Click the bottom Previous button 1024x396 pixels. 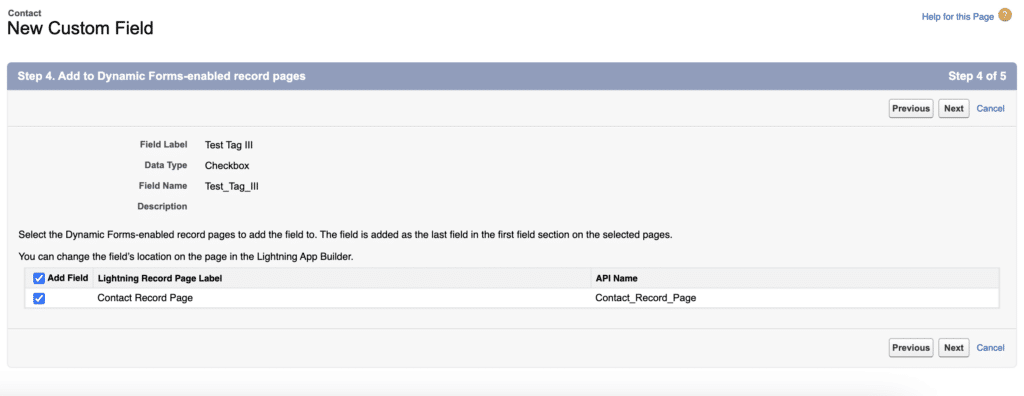click(911, 348)
